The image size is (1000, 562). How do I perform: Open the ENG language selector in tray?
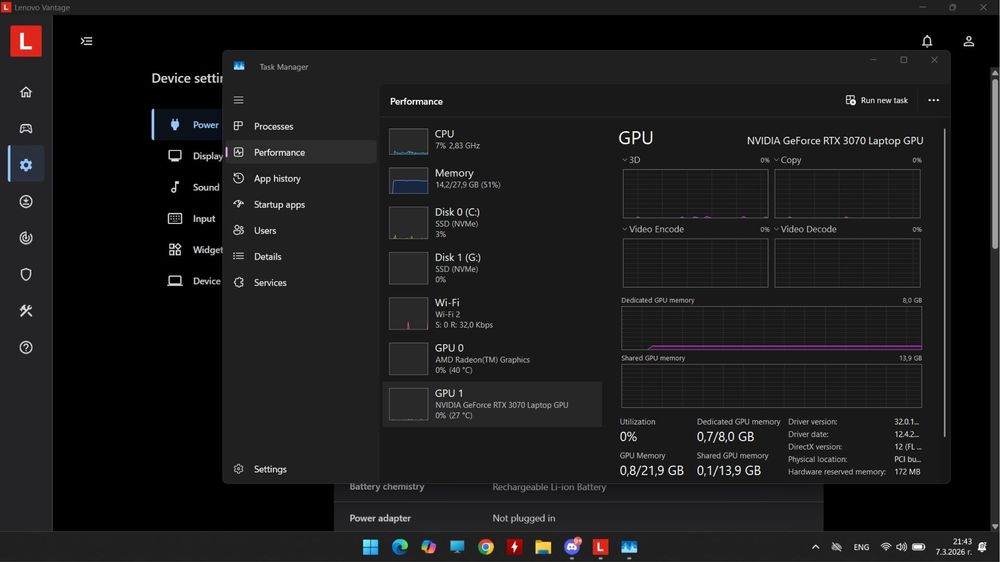click(x=861, y=547)
